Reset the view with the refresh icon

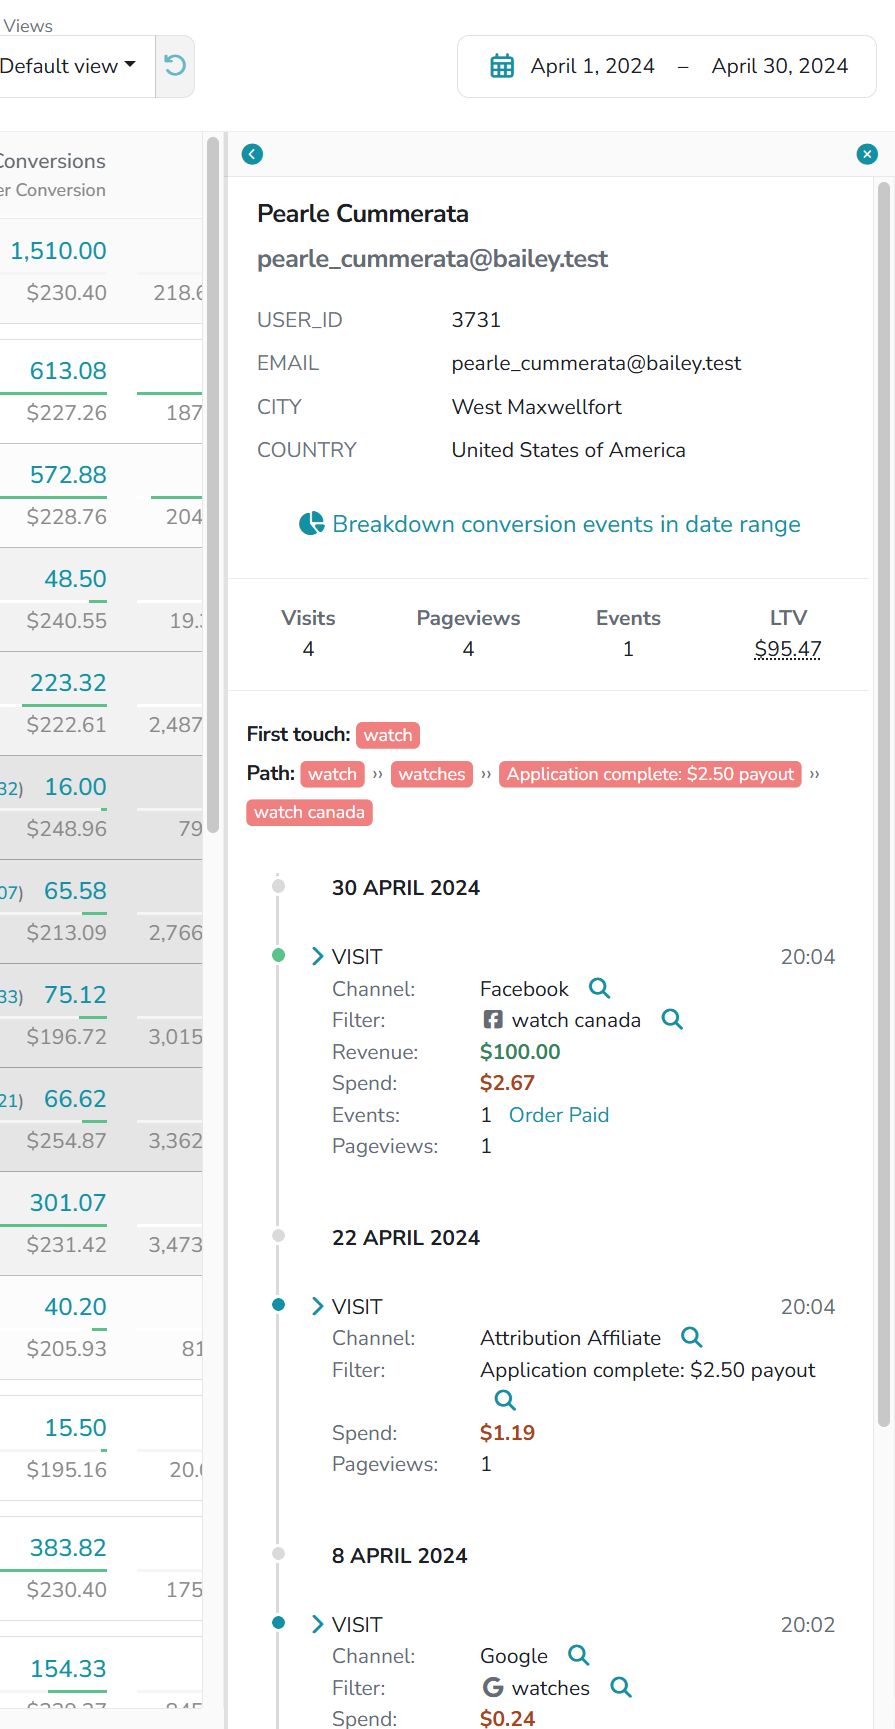(x=175, y=66)
